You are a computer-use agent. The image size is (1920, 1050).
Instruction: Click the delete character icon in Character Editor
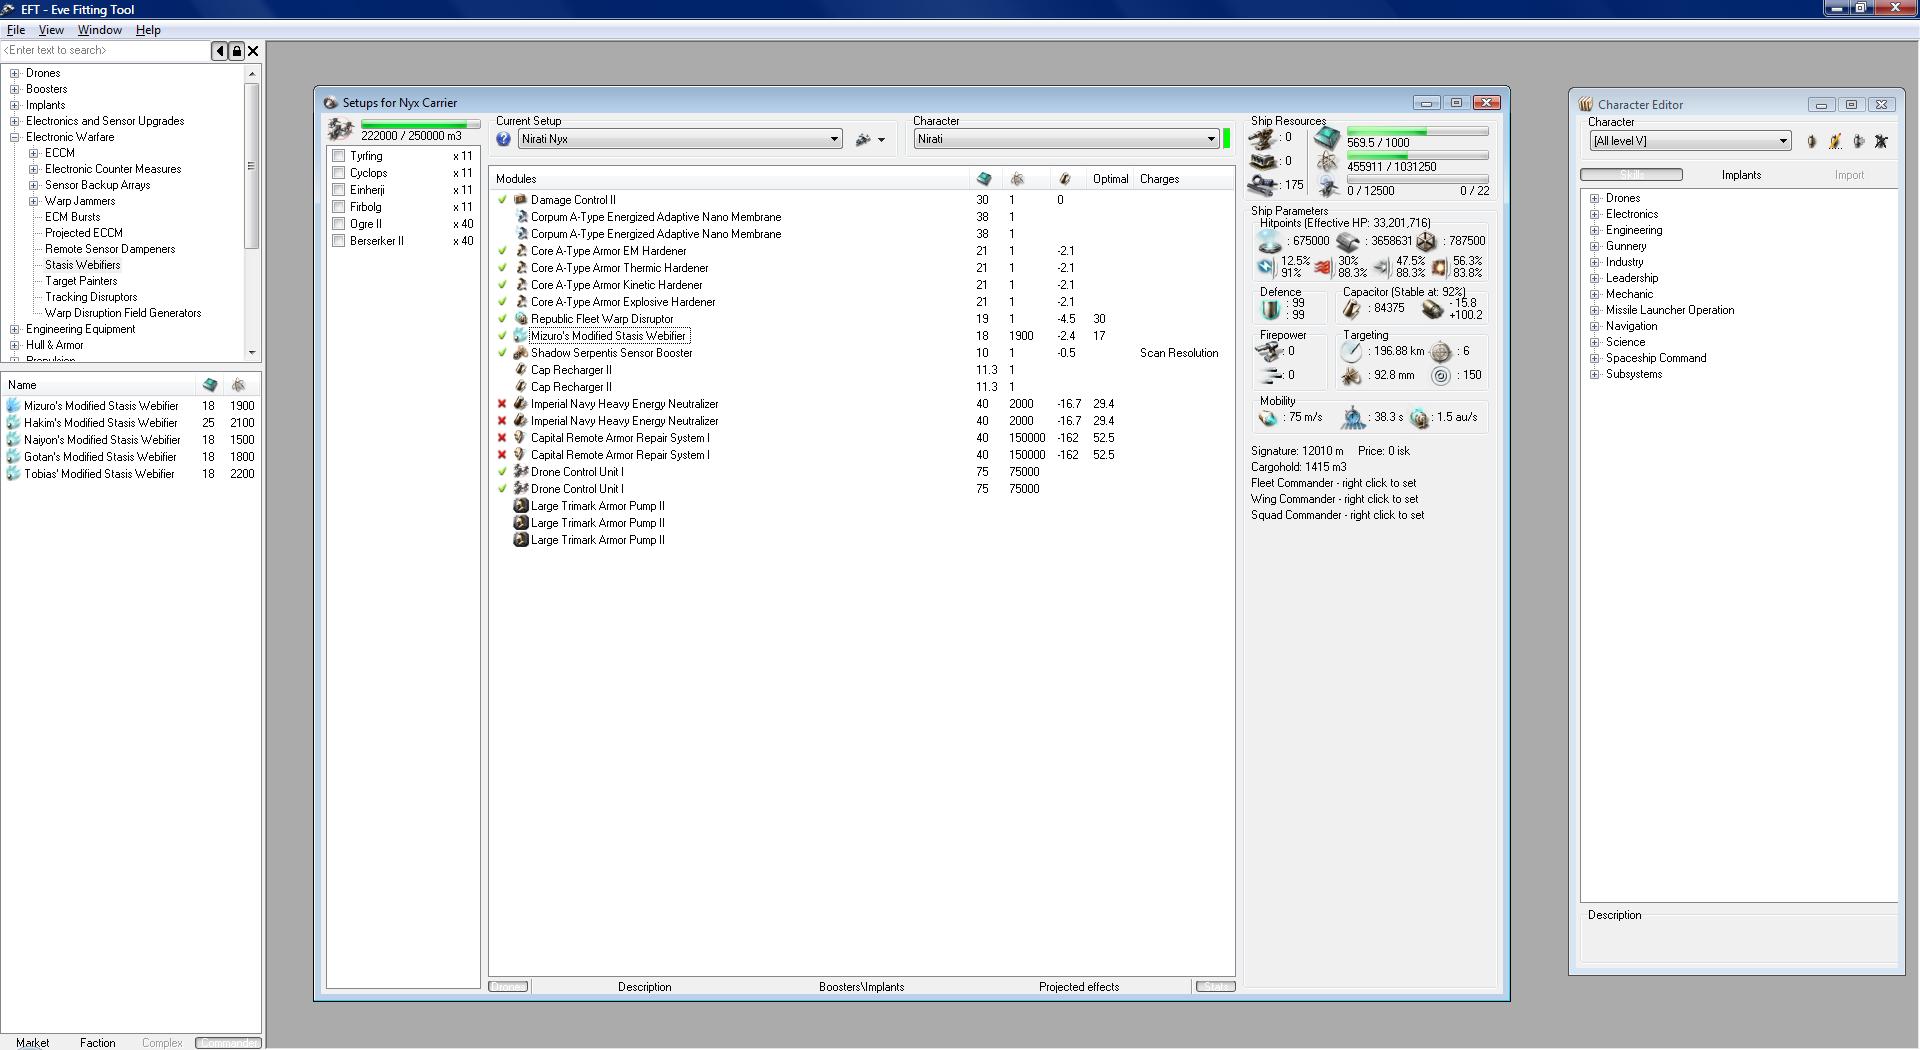click(1881, 142)
